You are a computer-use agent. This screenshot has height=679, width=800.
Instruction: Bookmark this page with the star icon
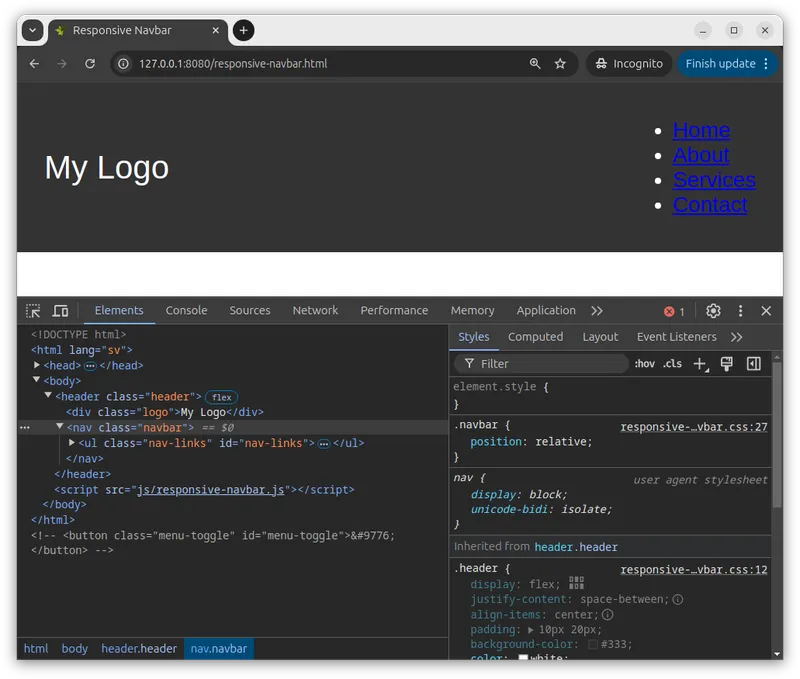tap(560, 63)
